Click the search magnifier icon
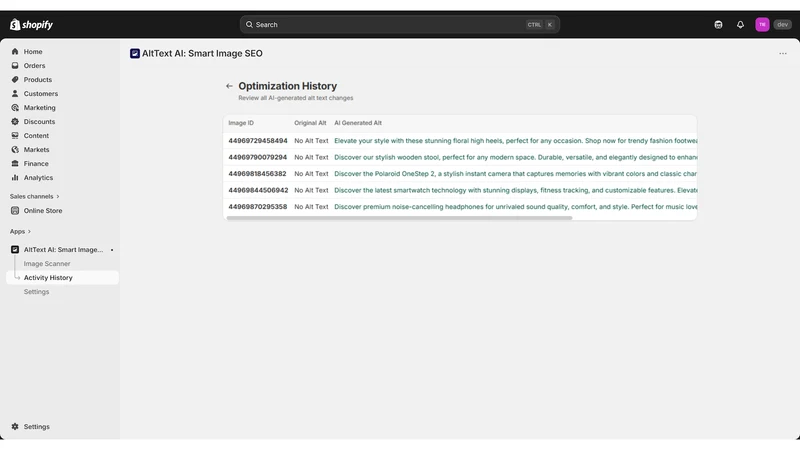The height and width of the screenshot is (450, 800). 249,24
